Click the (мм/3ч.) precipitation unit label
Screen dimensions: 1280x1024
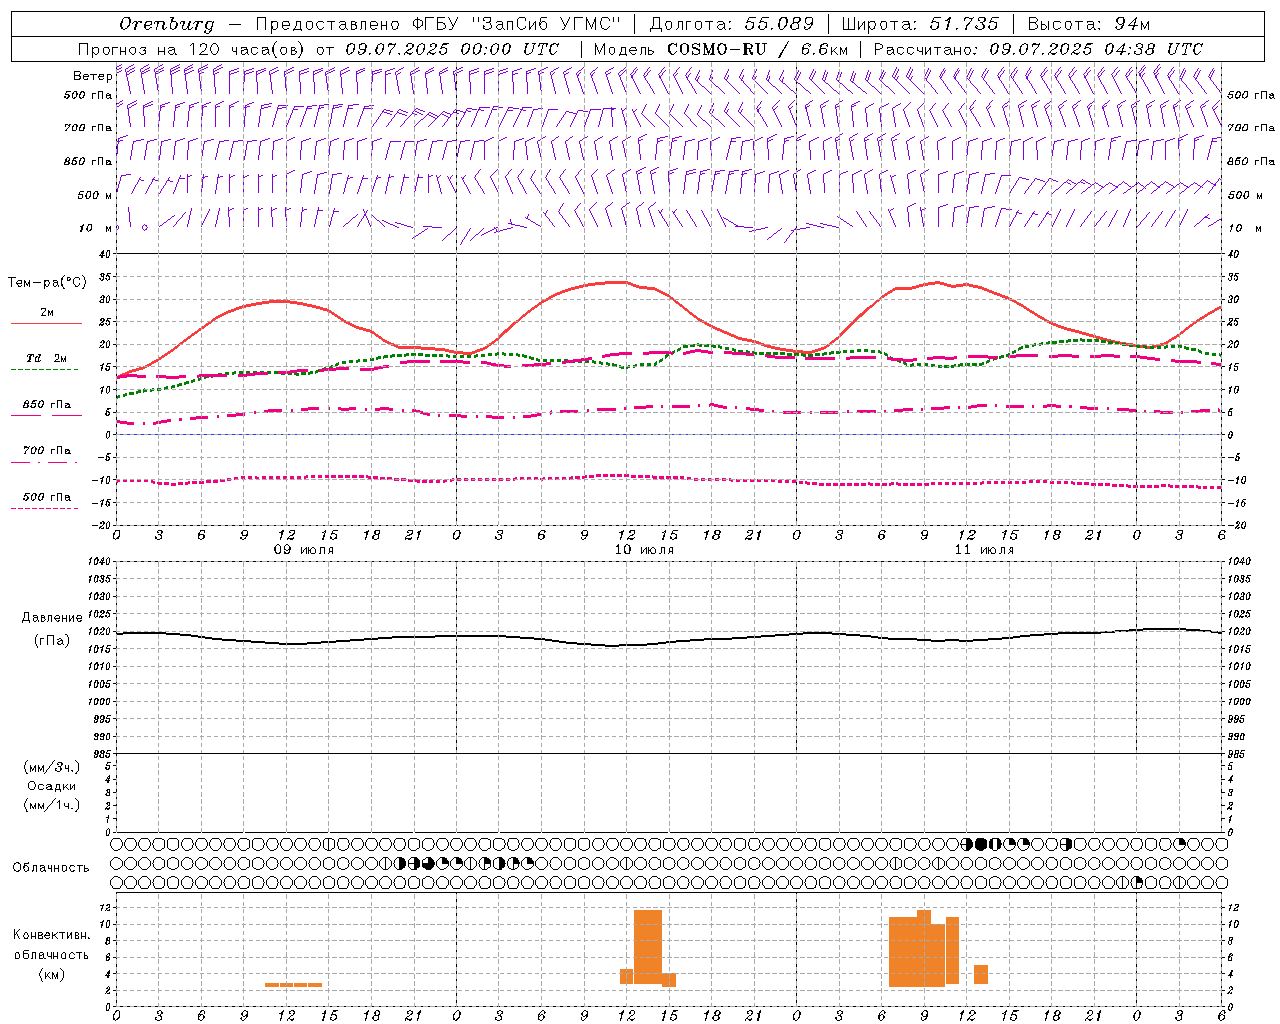click(52, 767)
